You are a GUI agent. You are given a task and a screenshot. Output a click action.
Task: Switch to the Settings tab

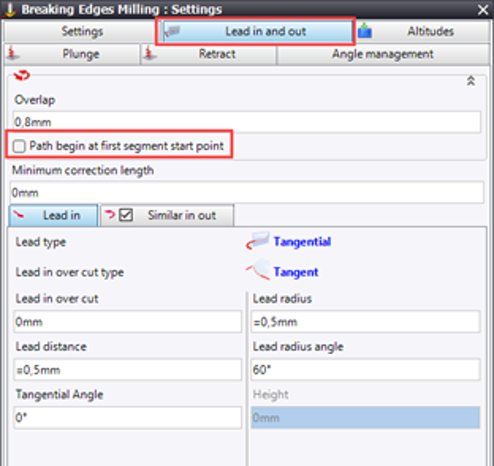[82, 31]
